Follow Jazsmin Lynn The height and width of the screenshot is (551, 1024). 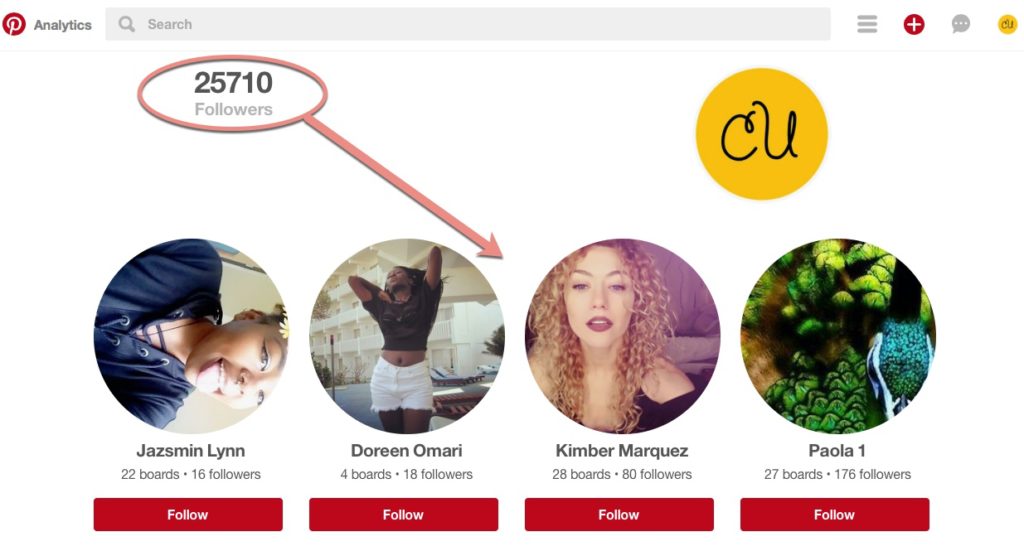[188, 514]
